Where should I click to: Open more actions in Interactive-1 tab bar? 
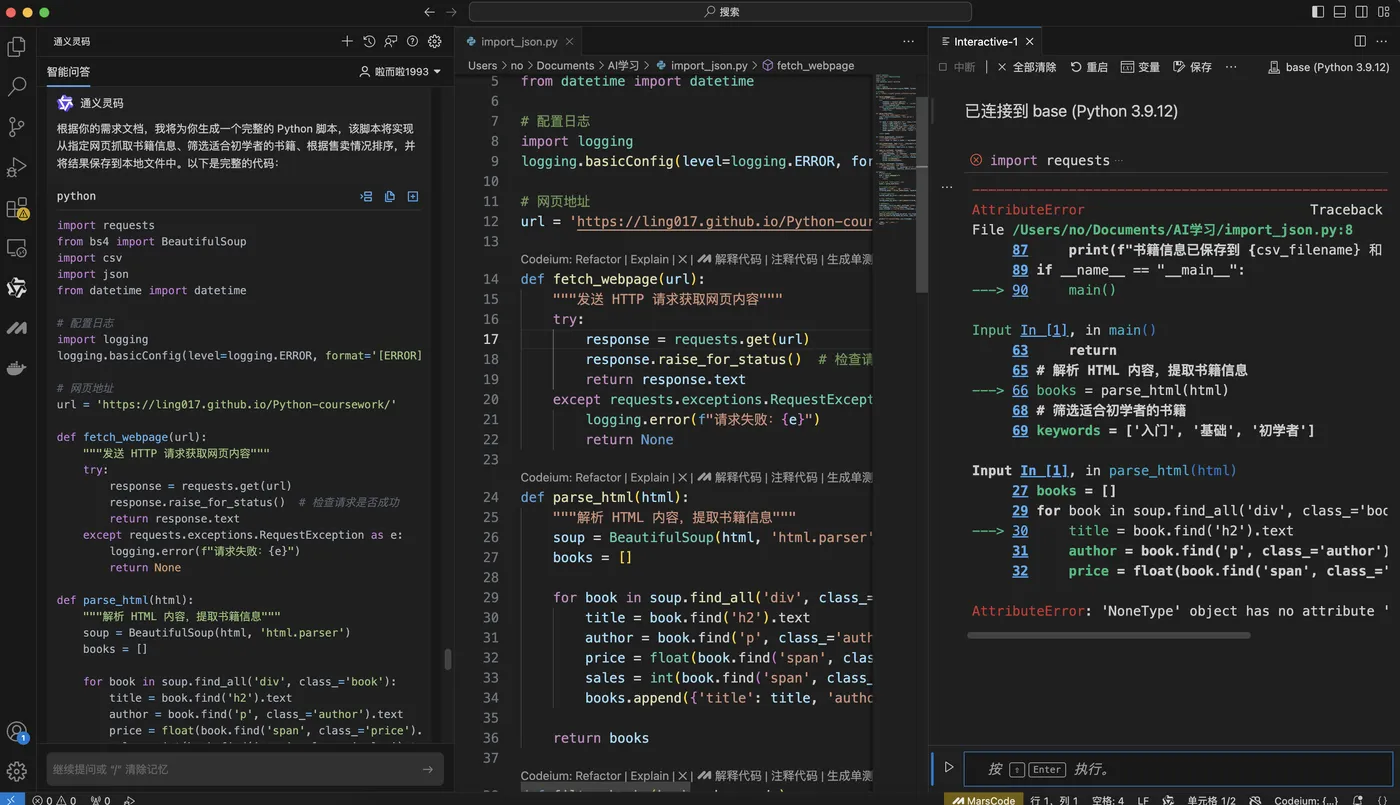(1382, 41)
